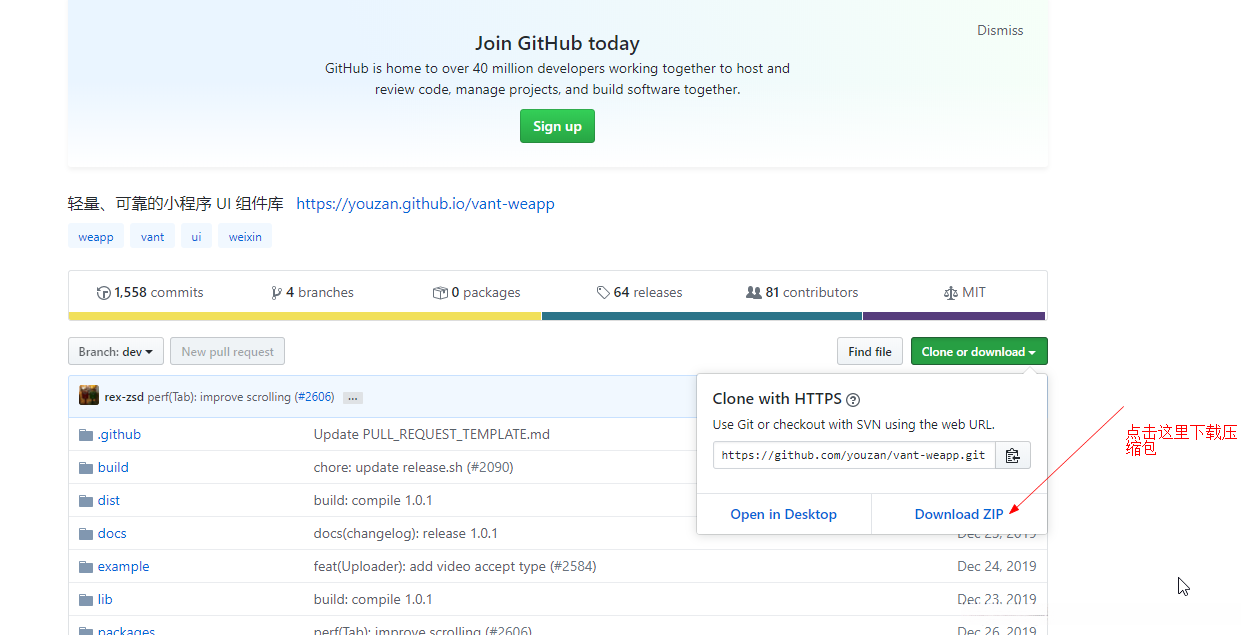Dismiss the Join GitHub banner
Image resolution: width=1245 pixels, height=635 pixels.
tap(1000, 30)
